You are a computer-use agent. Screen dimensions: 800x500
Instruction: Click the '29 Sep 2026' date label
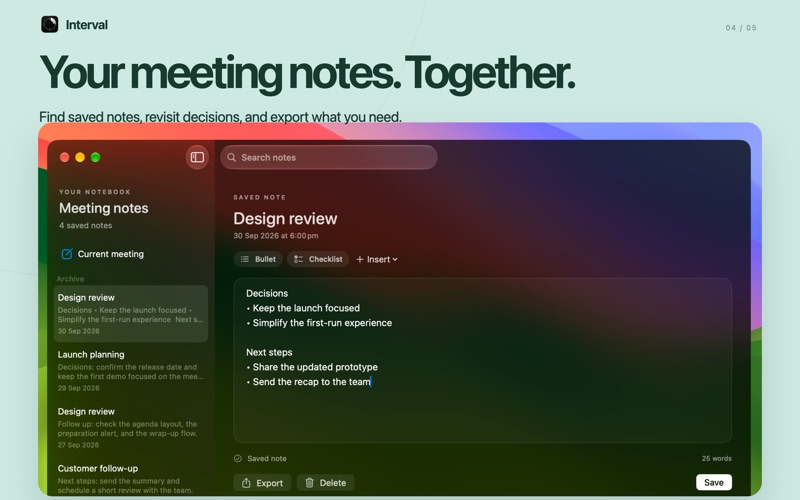(x=78, y=388)
